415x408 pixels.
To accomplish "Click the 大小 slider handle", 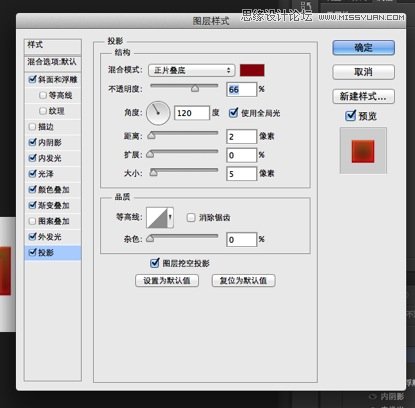I will (153, 172).
